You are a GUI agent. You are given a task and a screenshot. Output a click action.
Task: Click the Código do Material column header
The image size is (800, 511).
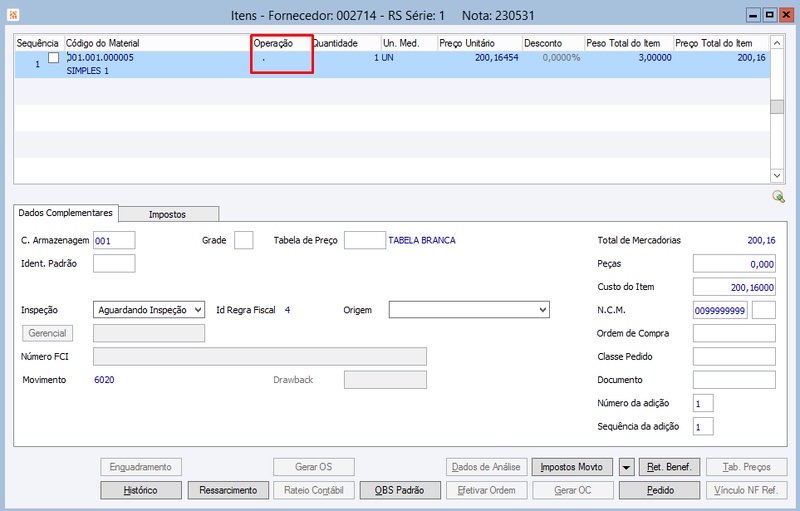(x=158, y=43)
